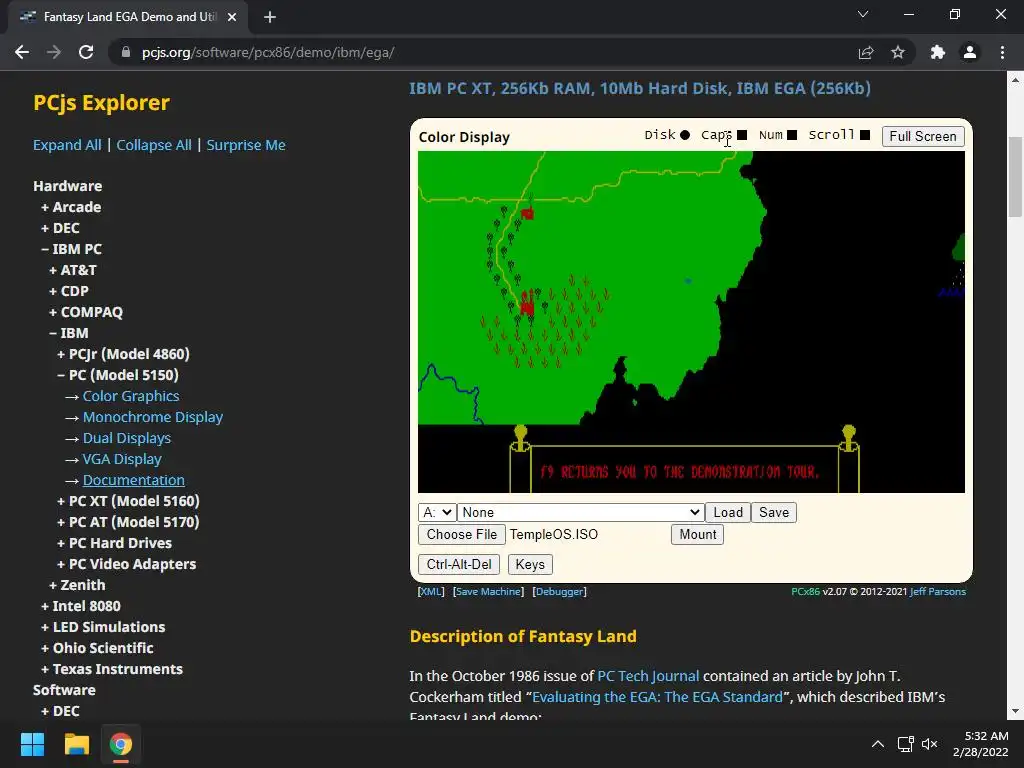1024x768 pixels.
Task: Toggle the Num lock indicator
Action: click(792, 135)
